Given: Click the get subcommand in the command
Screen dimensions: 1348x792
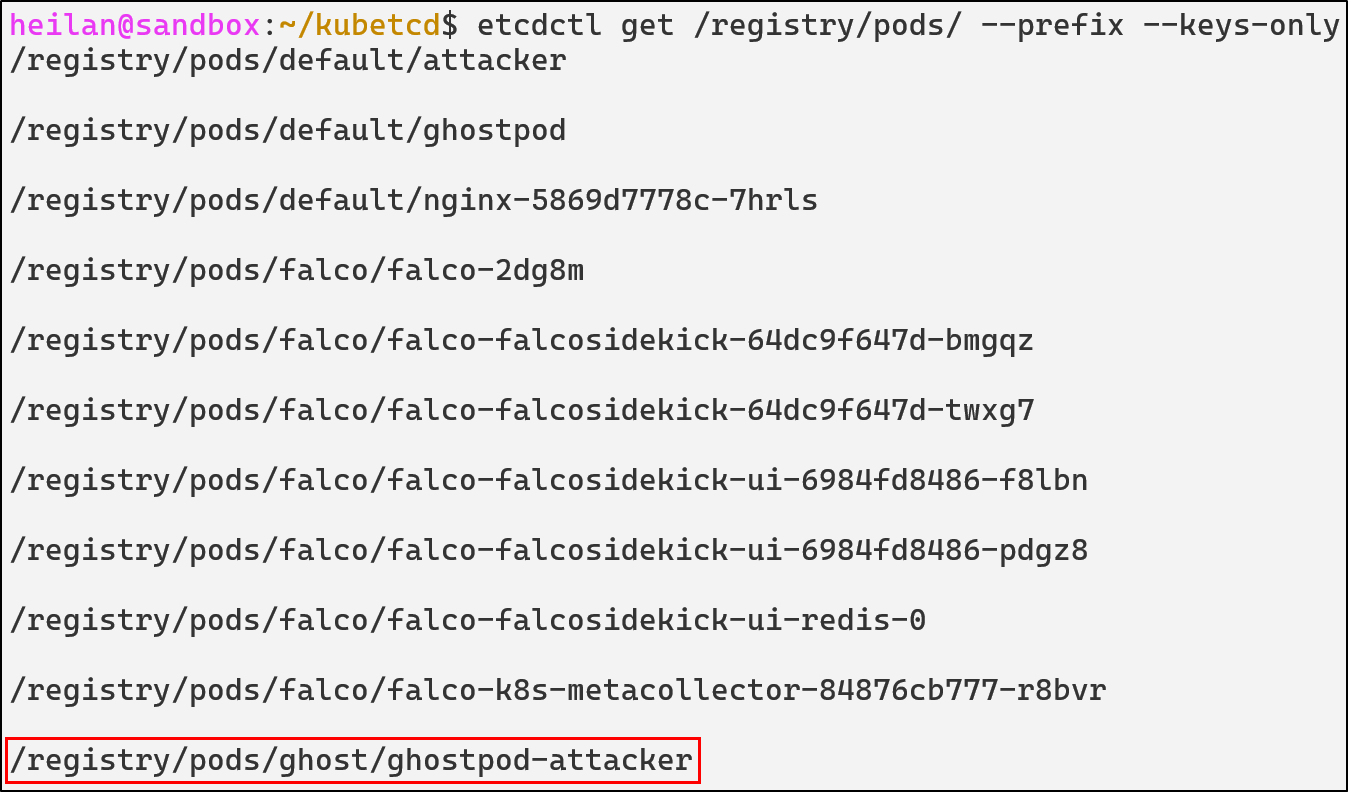Looking at the screenshot, I should tap(648, 25).
